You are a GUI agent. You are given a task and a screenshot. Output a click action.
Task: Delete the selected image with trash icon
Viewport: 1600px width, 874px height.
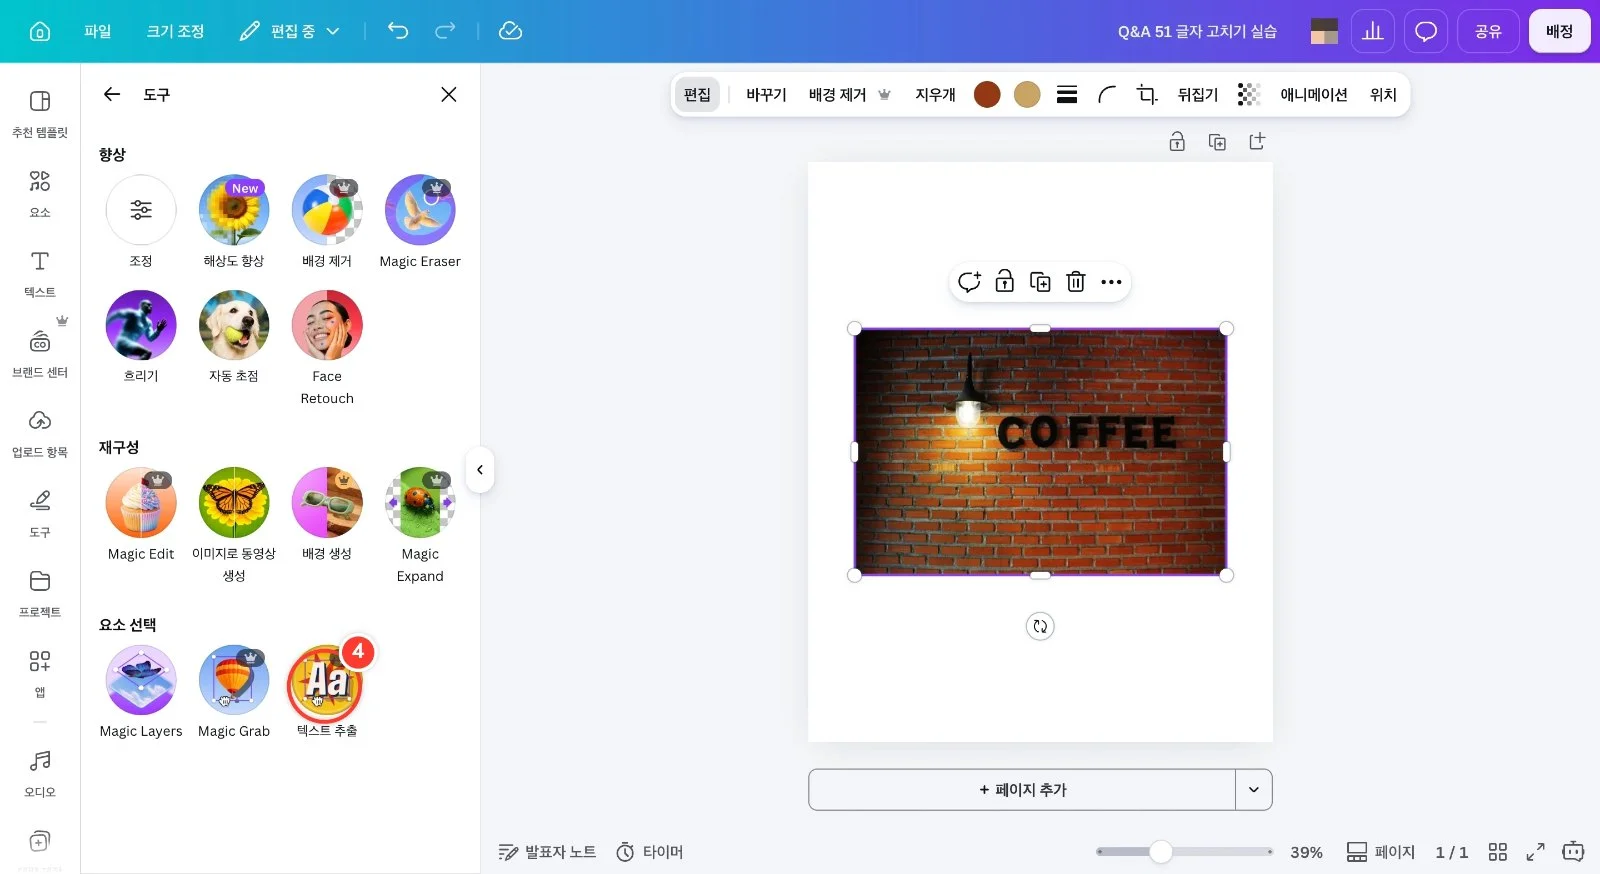pyautogui.click(x=1076, y=282)
